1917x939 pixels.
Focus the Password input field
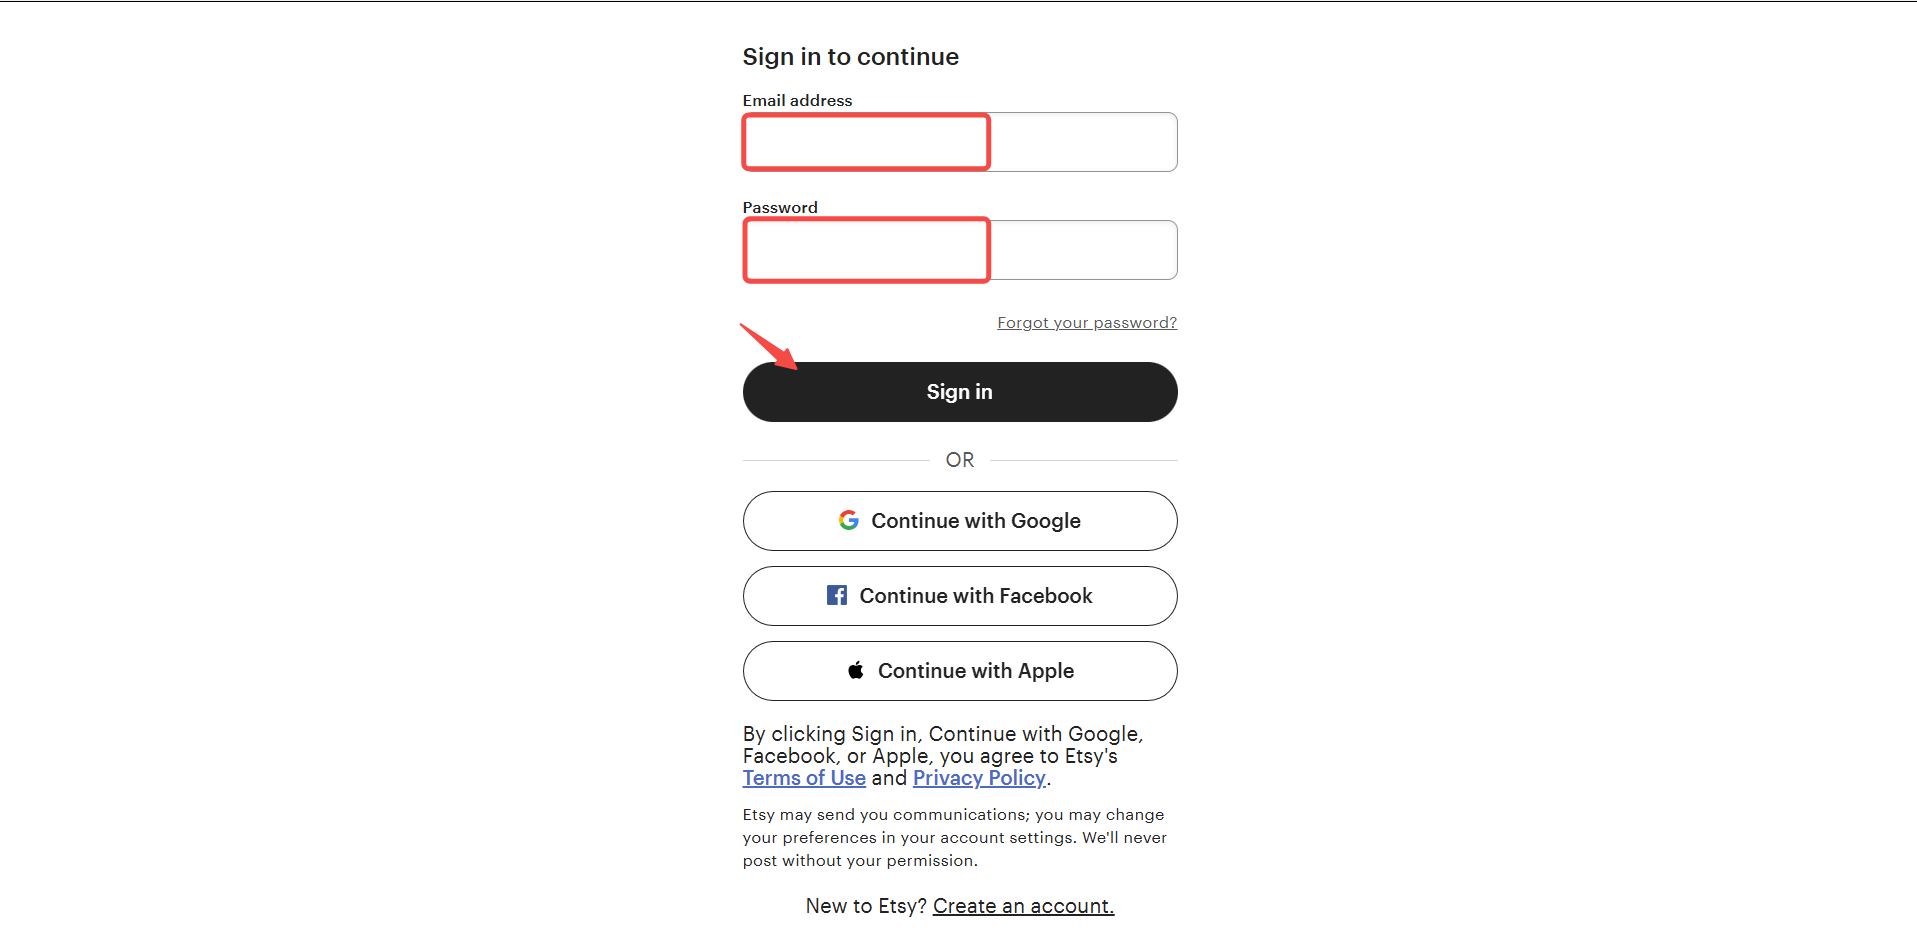[959, 250]
